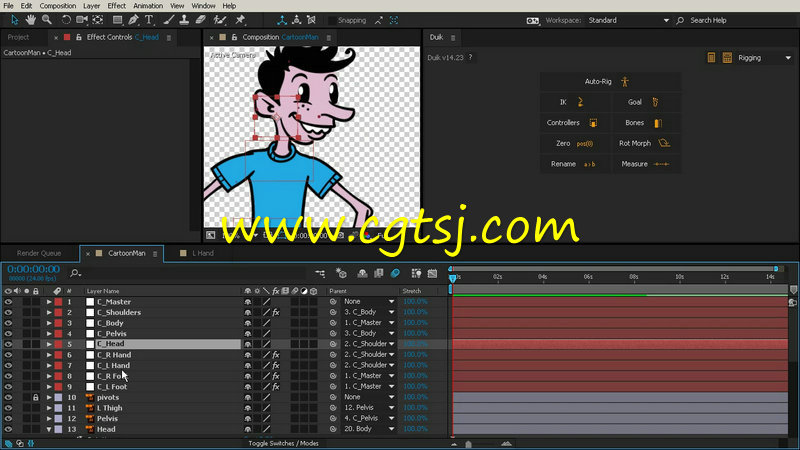Expand the Pelvis layer properties
800x450 pixels.
tap(49, 419)
